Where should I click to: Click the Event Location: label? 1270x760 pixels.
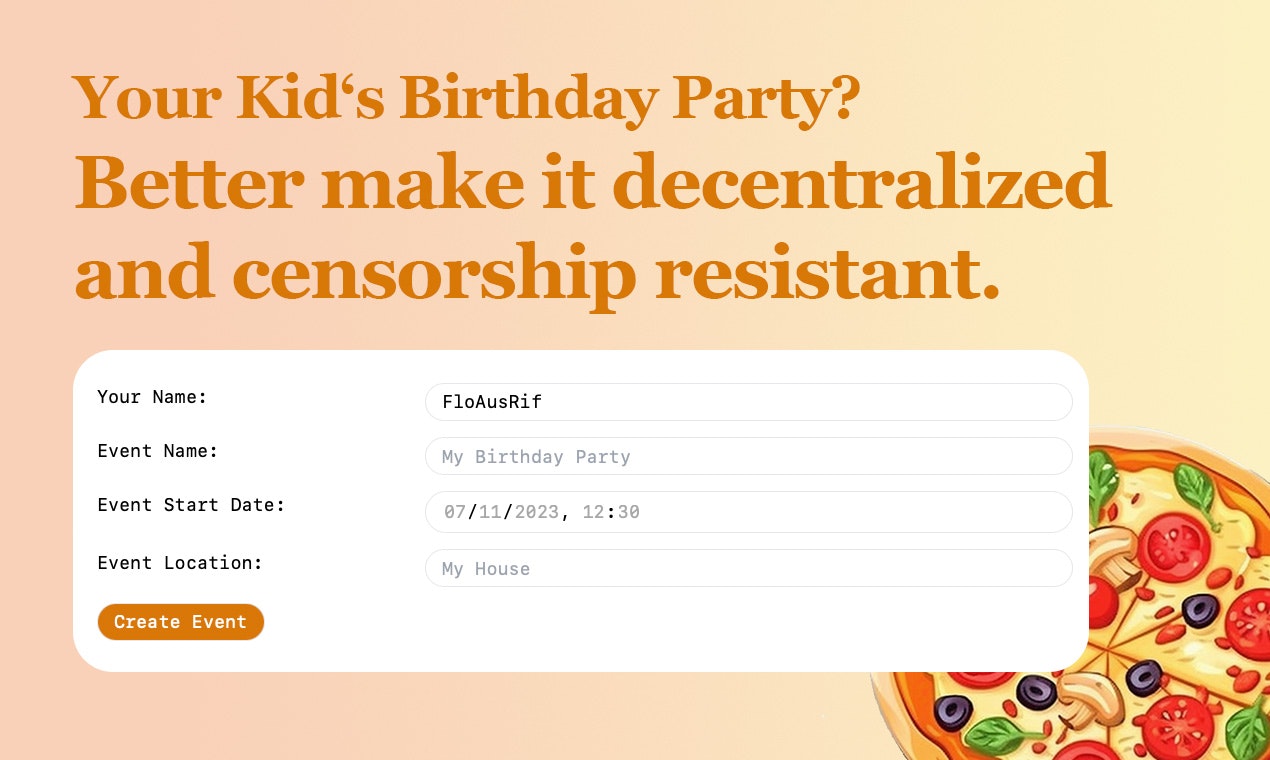pos(180,563)
